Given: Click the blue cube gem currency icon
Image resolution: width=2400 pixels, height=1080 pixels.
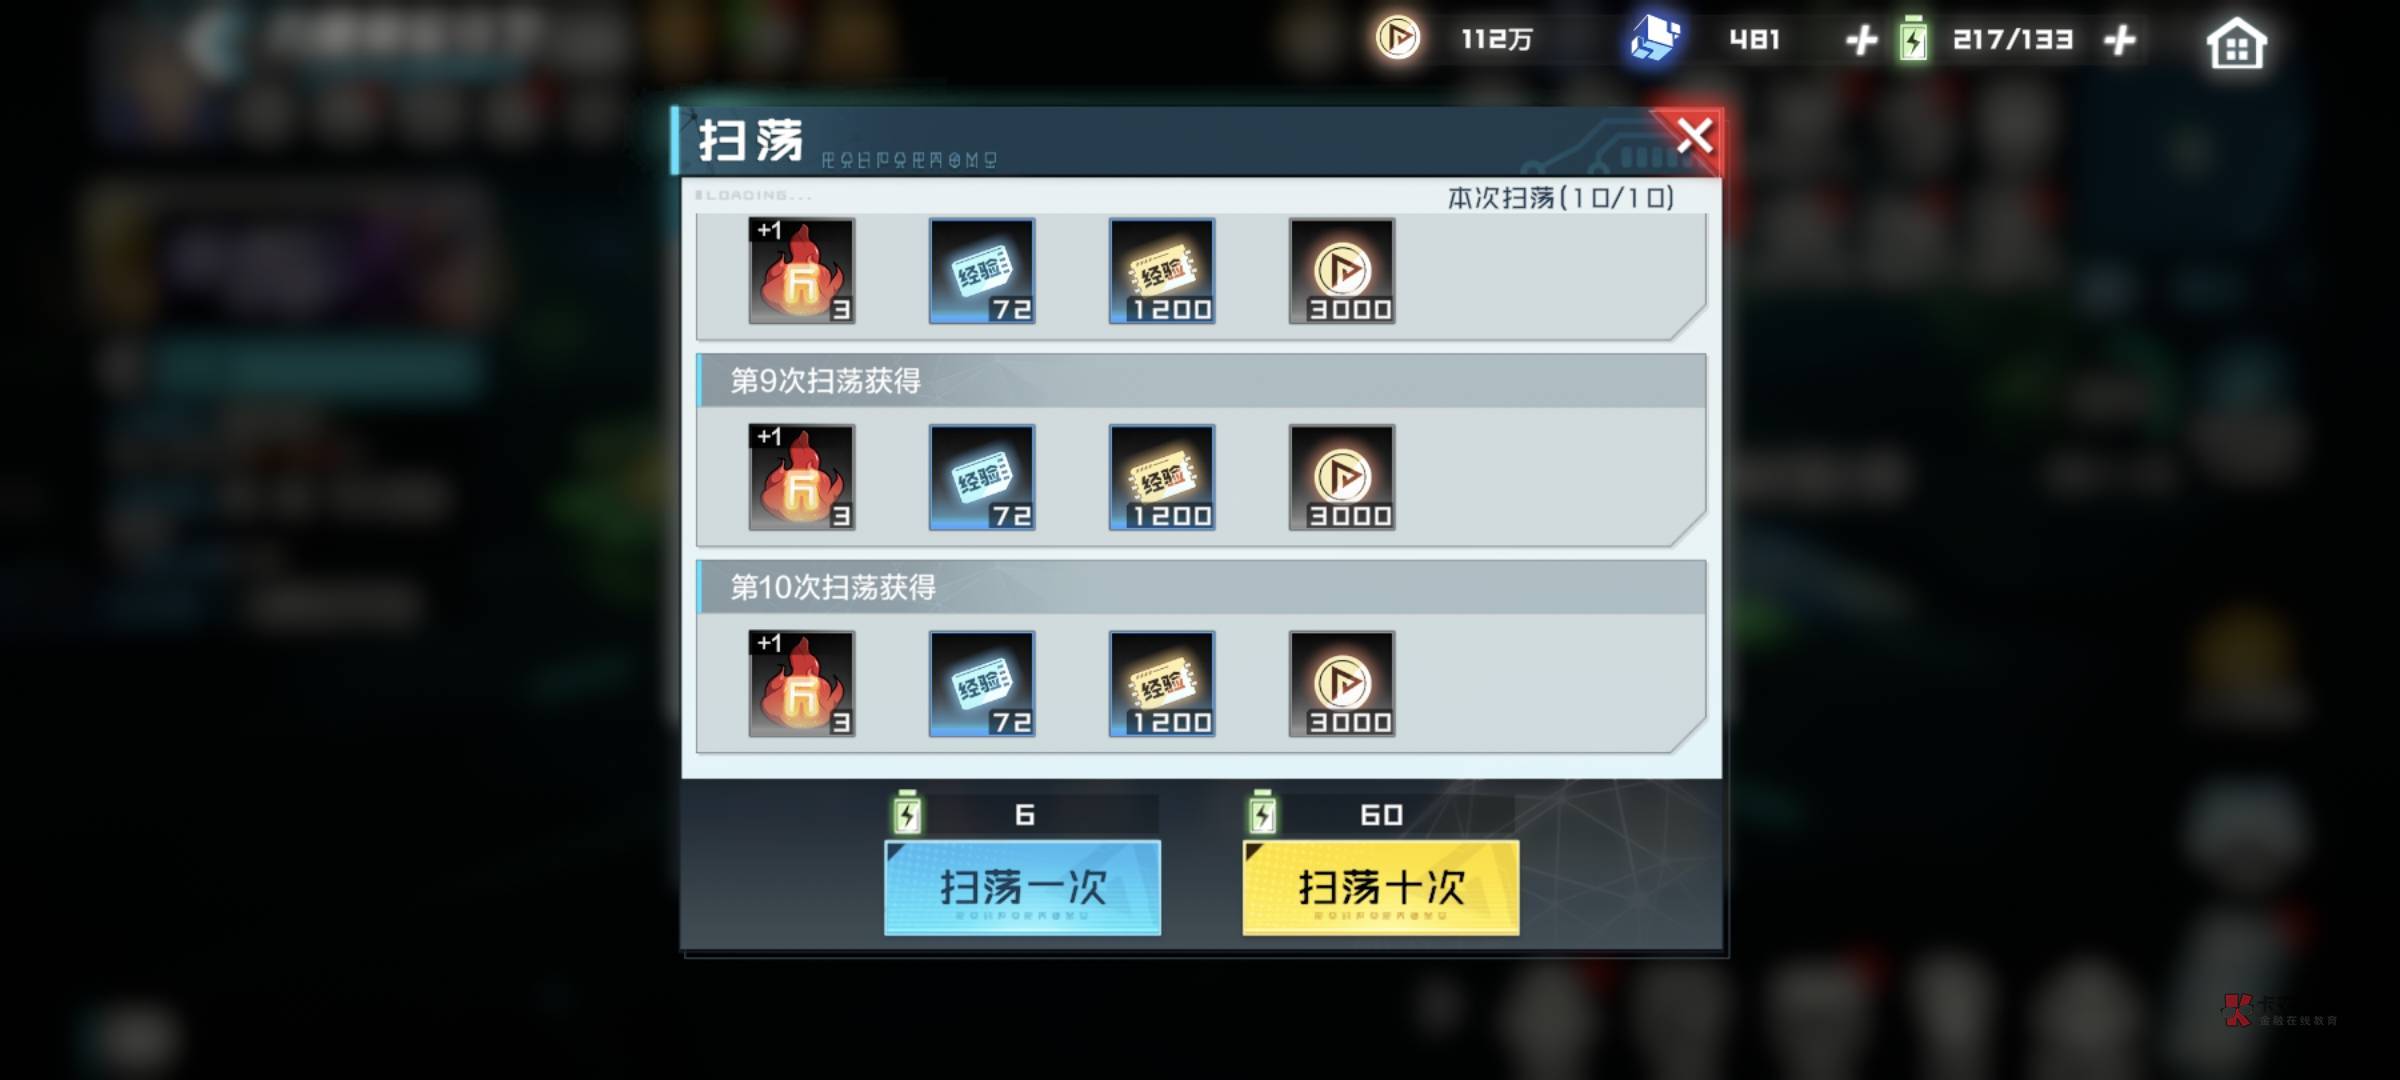Looking at the screenshot, I should pyautogui.click(x=1654, y=40).
